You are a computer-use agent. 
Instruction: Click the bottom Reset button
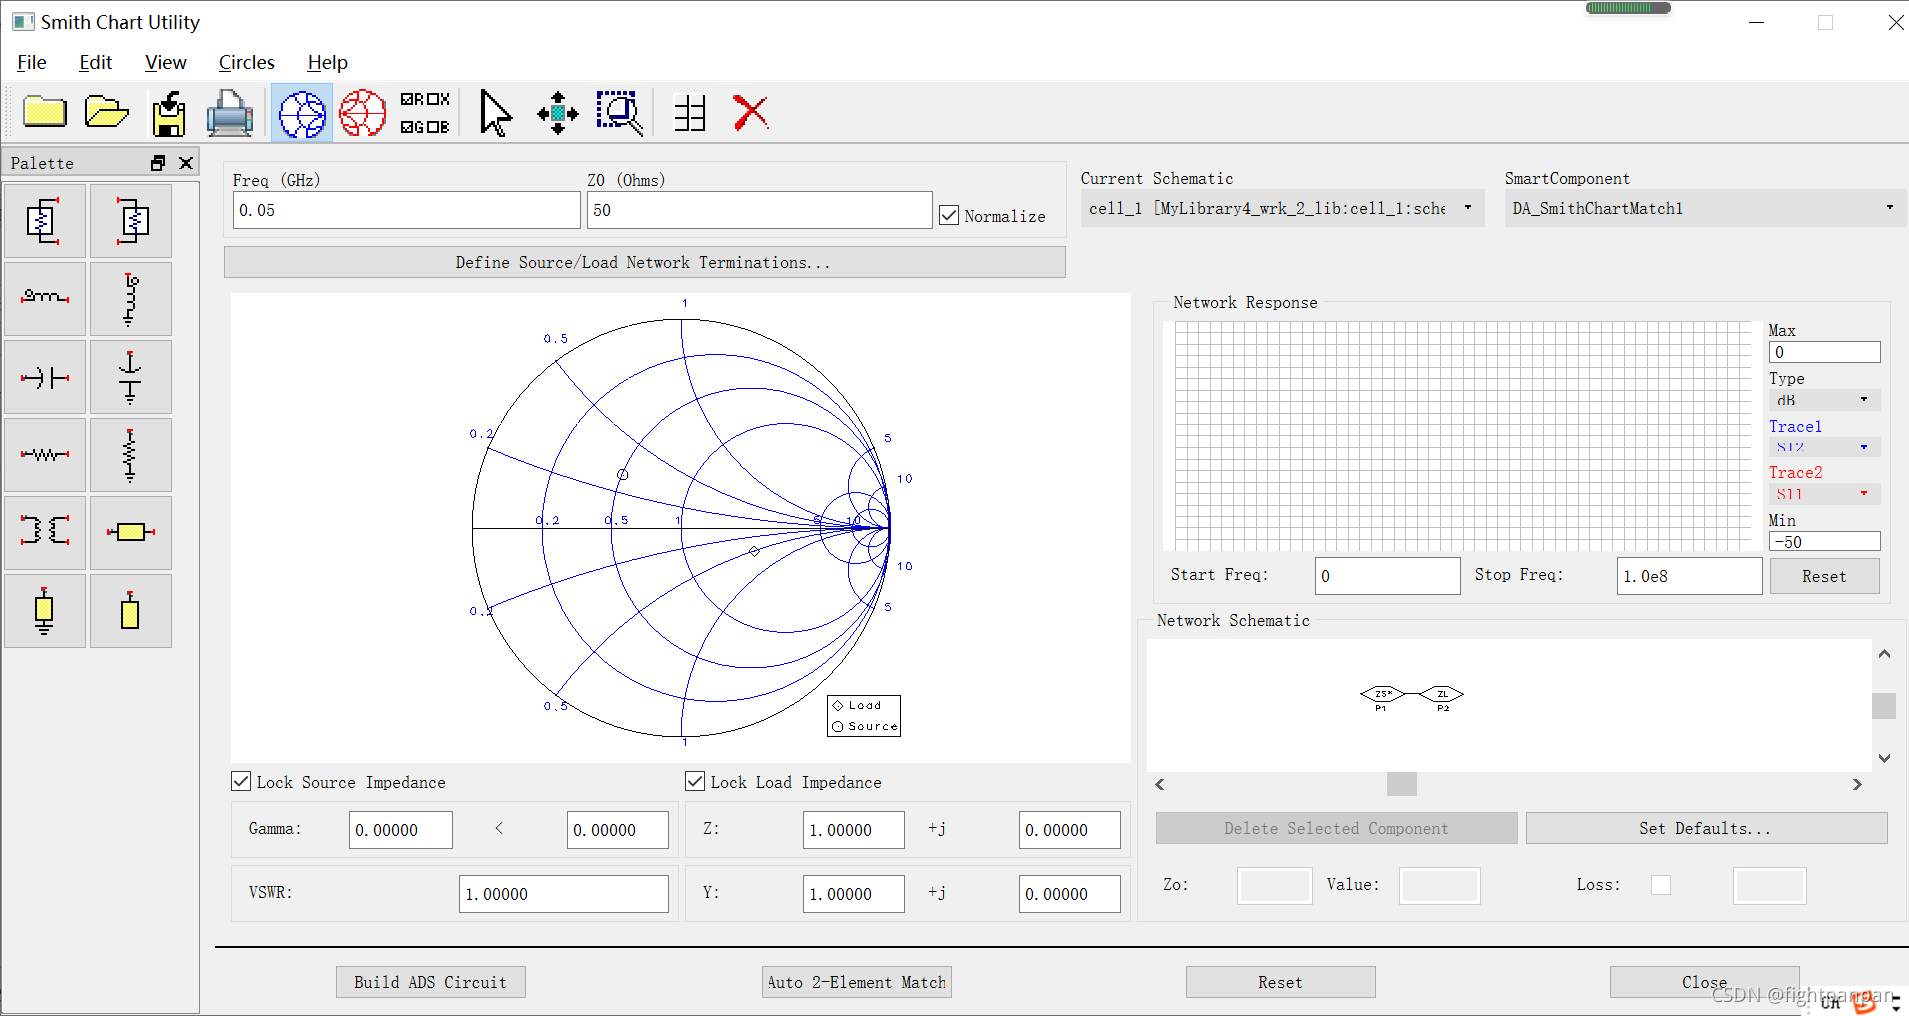pos(1280,982)
